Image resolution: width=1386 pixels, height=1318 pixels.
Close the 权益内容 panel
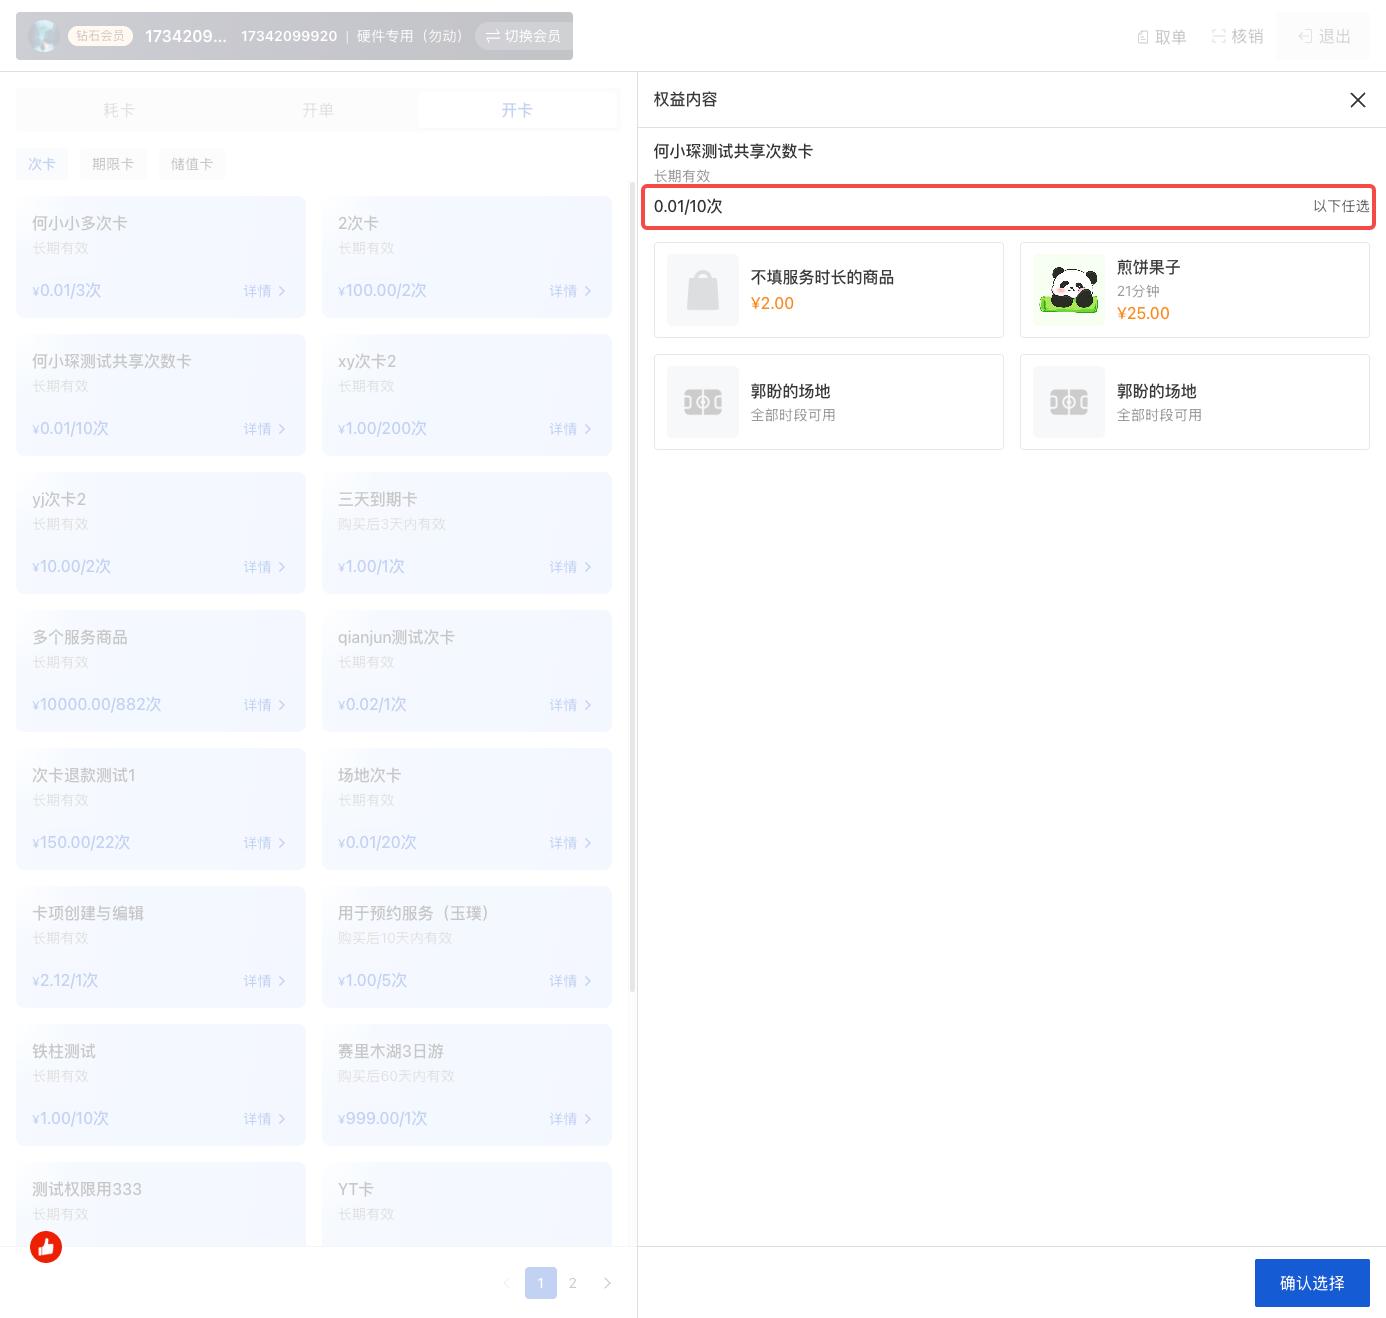(1357, 100)
